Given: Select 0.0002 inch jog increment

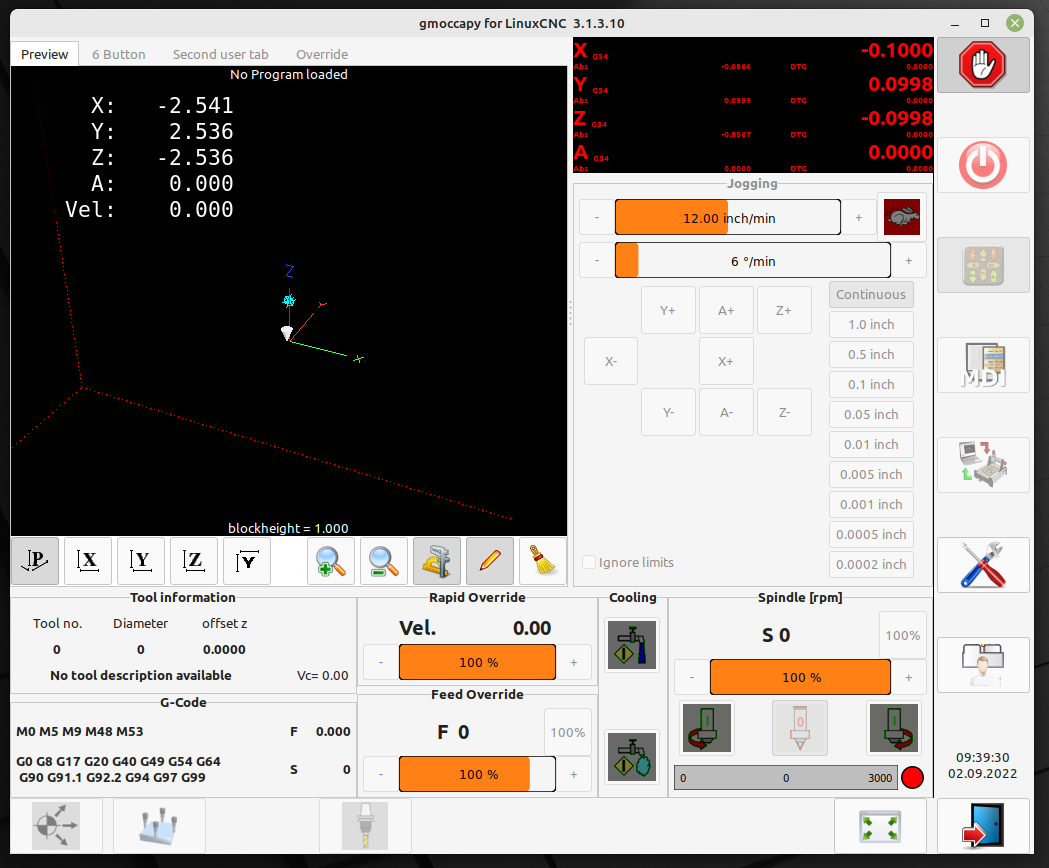Looking at the screenshot, I should click(871, 565).
